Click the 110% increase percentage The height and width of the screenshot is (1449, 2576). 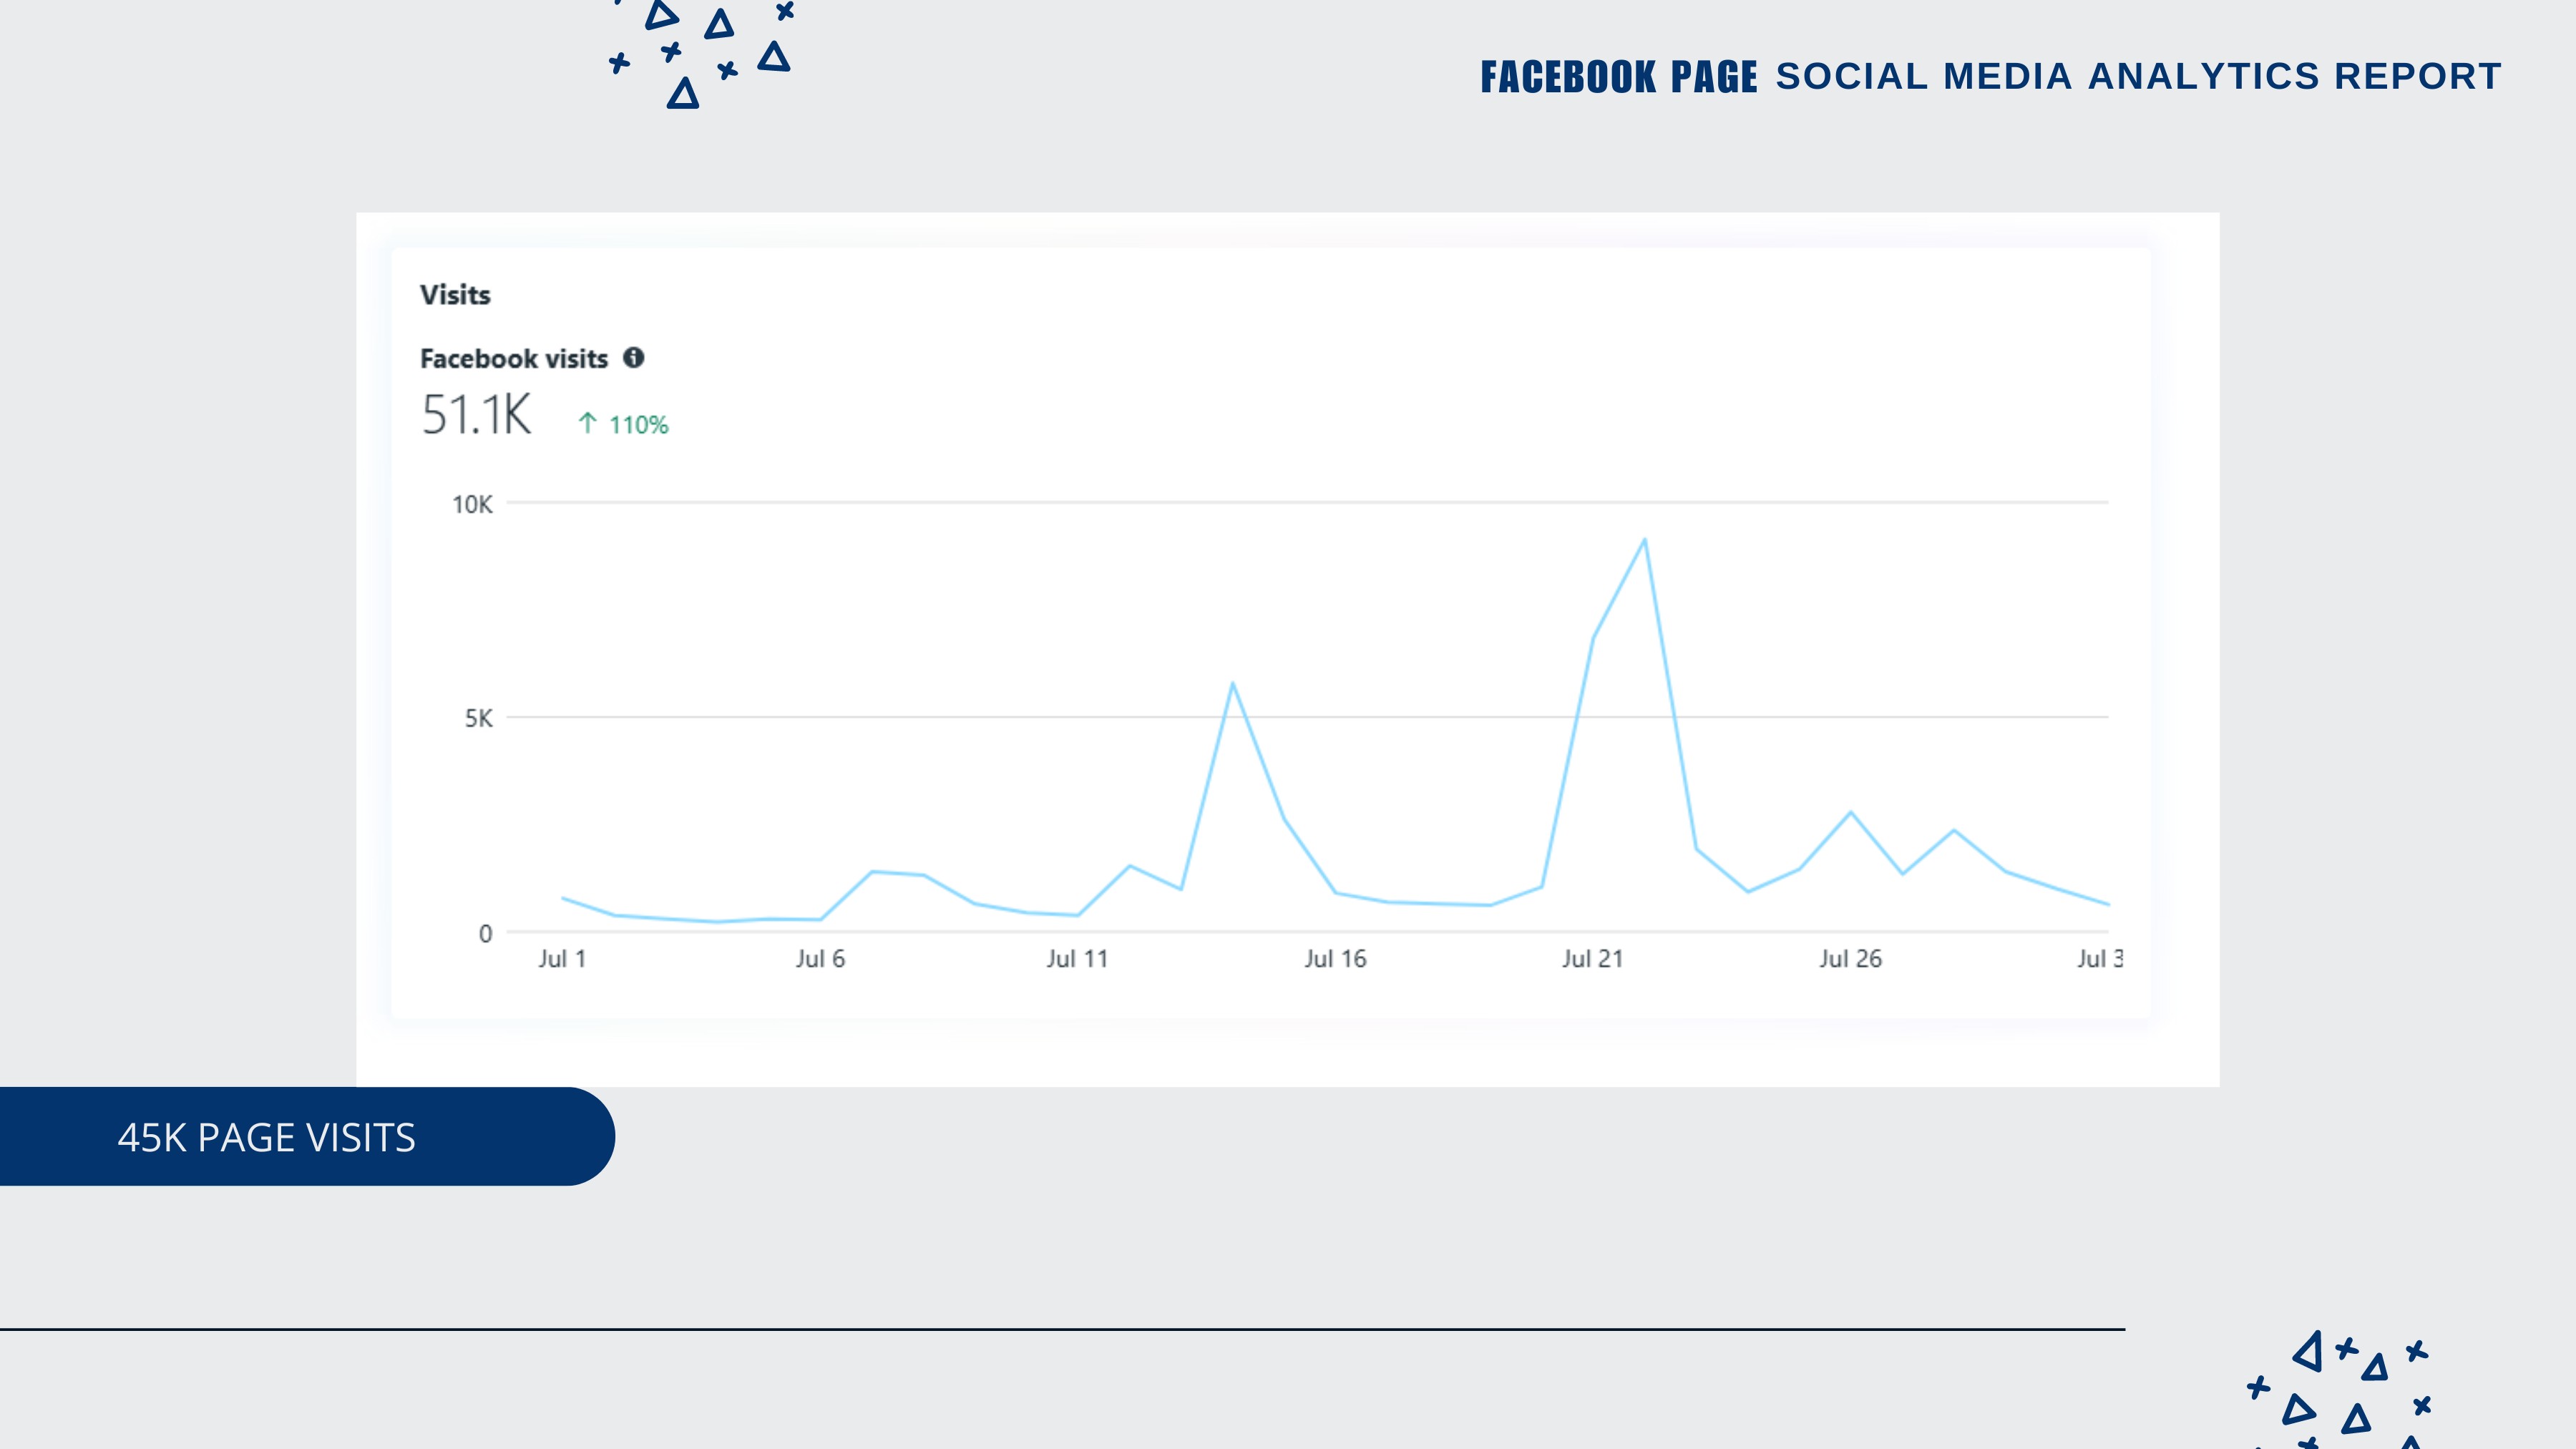(x=638, y=425)
